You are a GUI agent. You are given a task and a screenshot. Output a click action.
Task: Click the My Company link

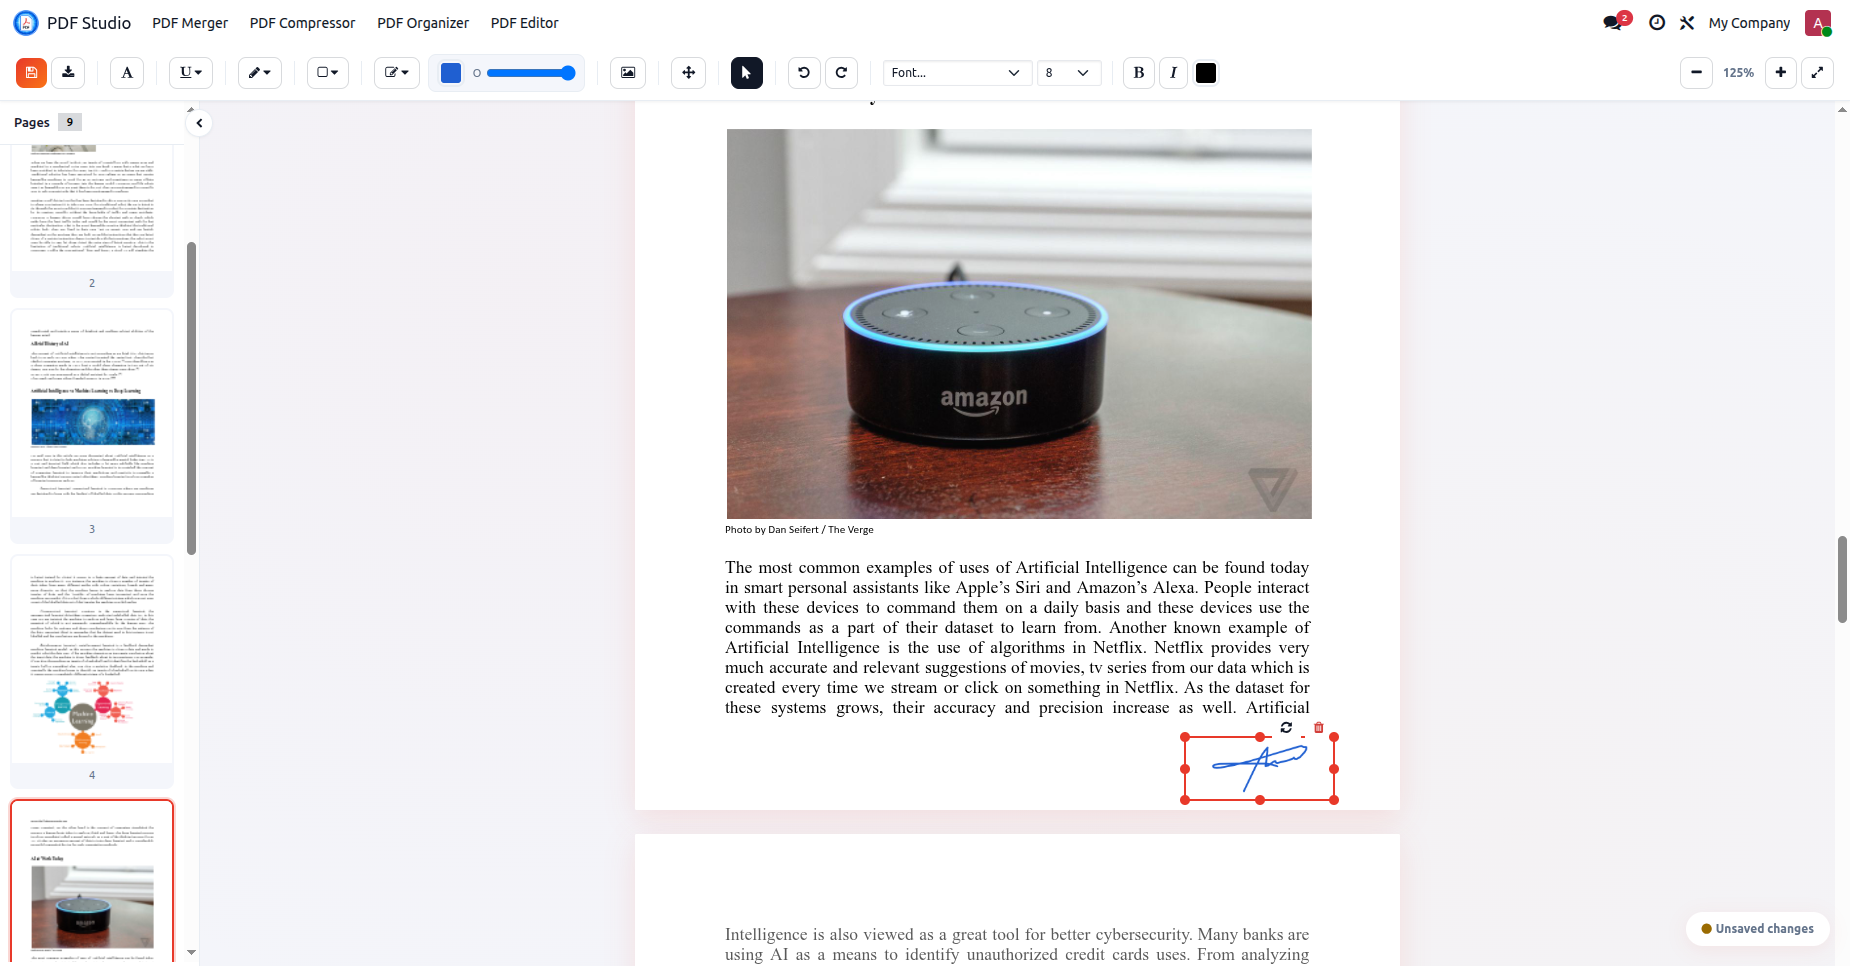pyautogui.click(x=1749, y=23)
